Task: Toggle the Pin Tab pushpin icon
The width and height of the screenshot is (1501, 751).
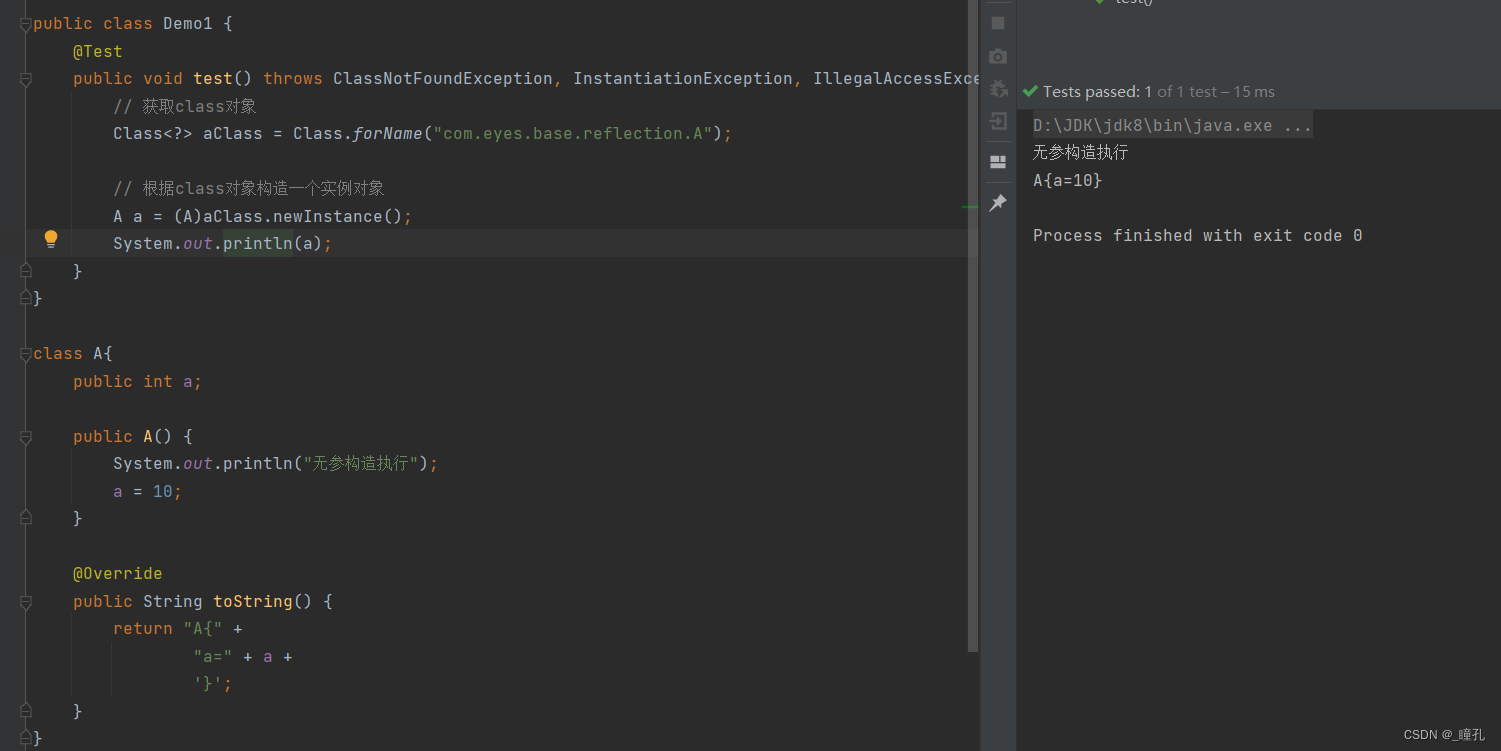Action: [x=998, y=203]
